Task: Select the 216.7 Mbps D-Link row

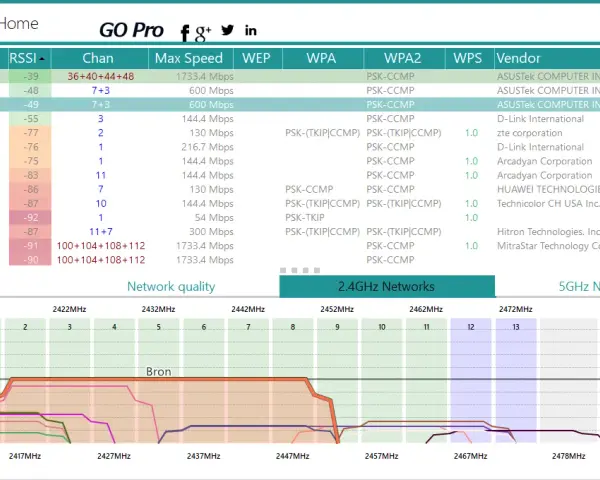Action: tap(300, 147)
